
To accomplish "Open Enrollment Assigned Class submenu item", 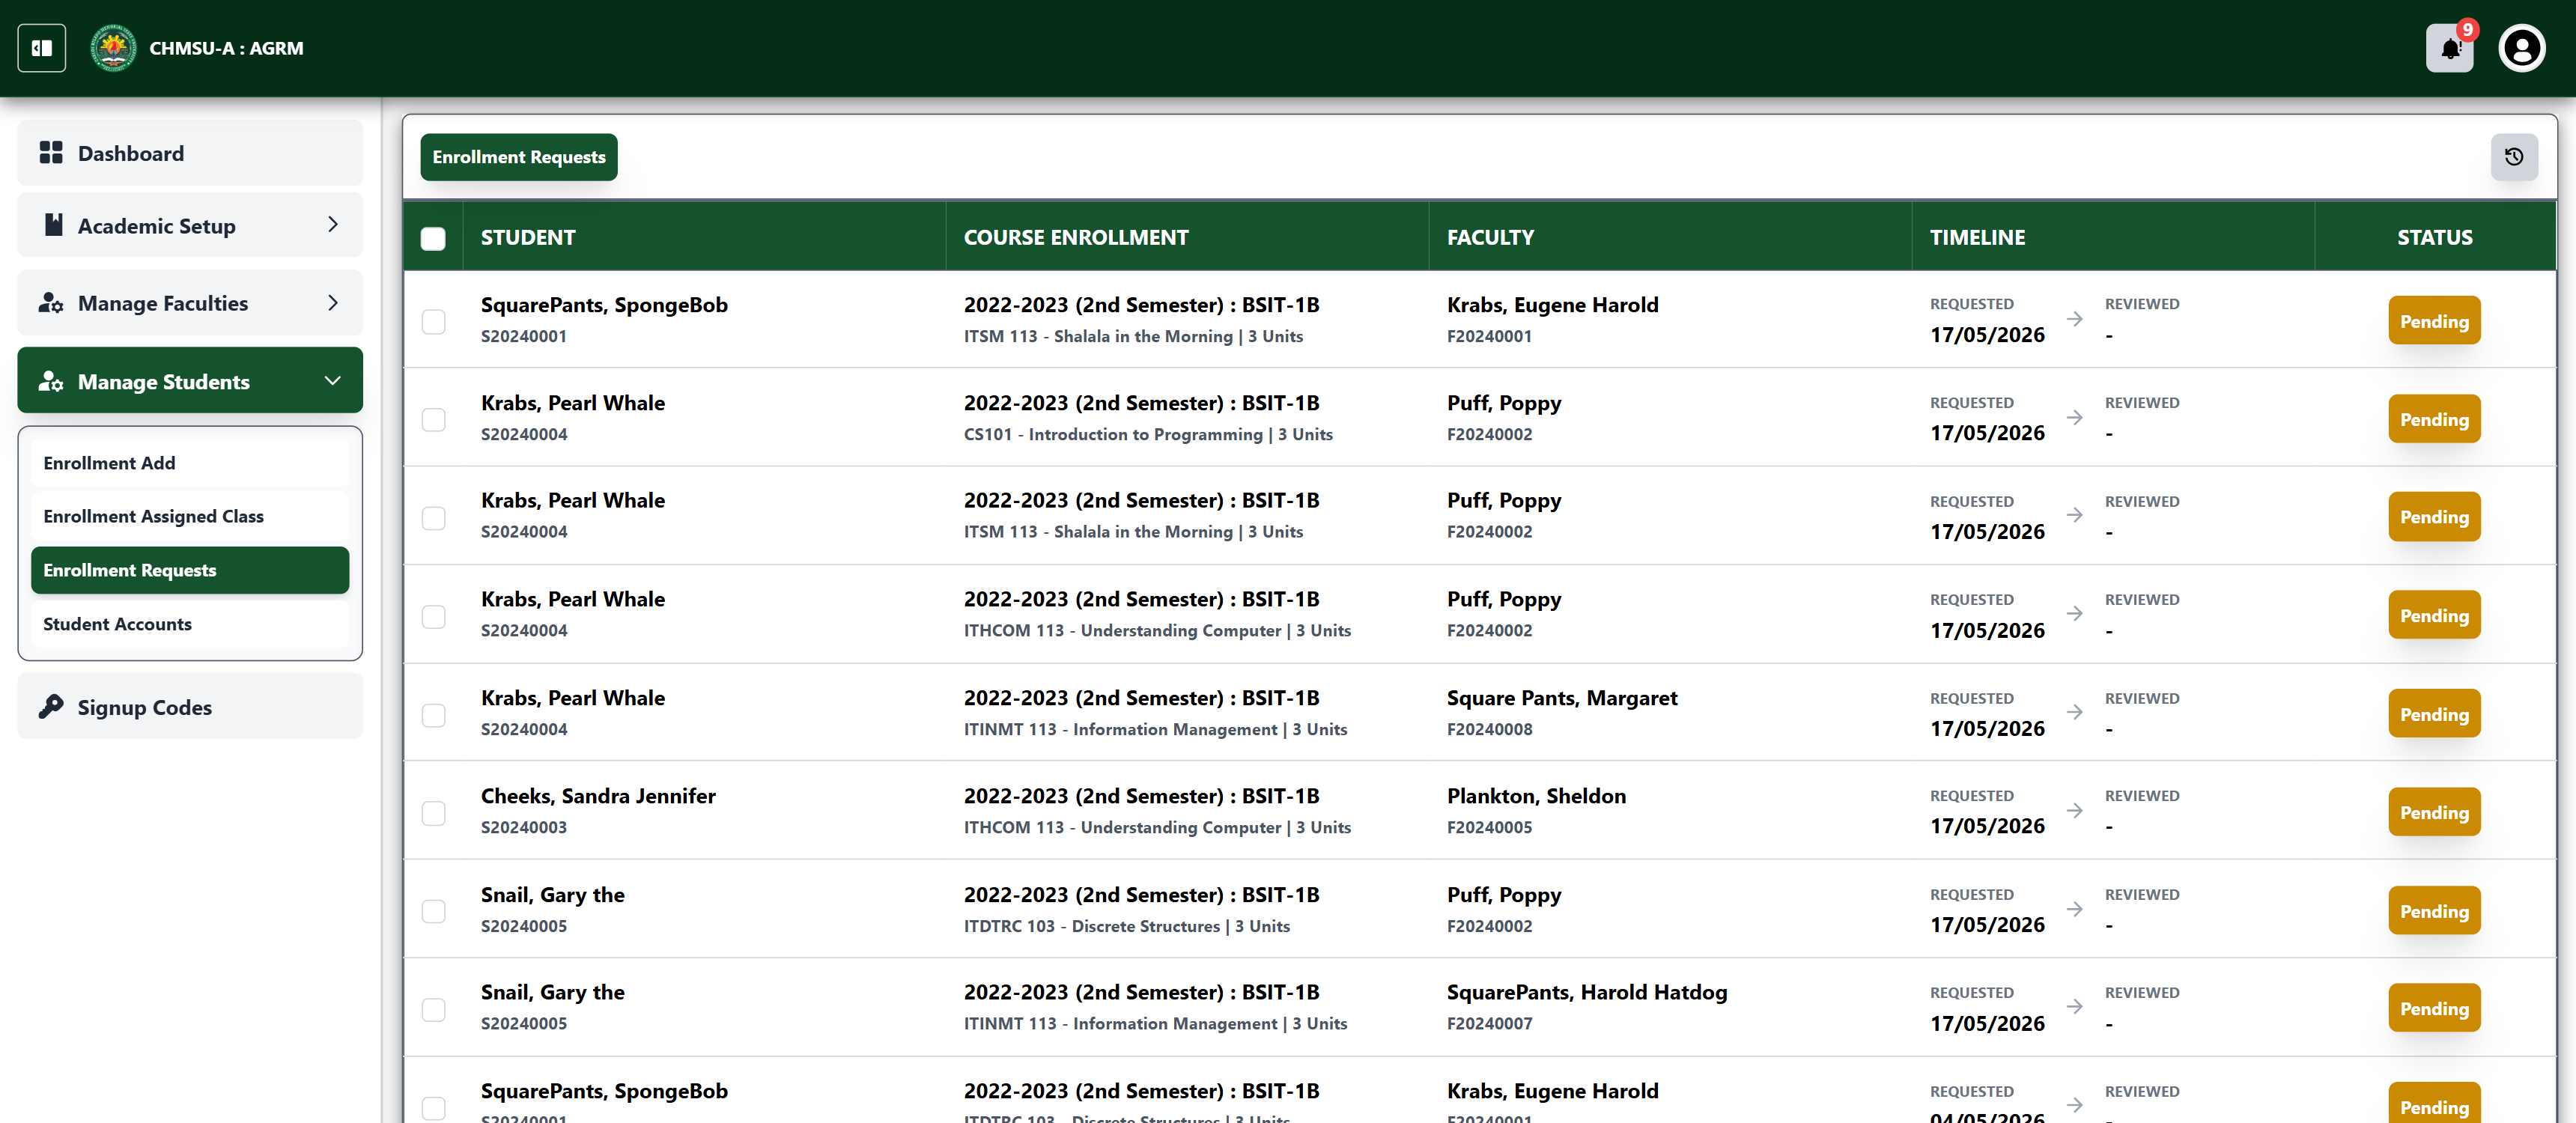I will pyautogui.click(x=190, y=516).
